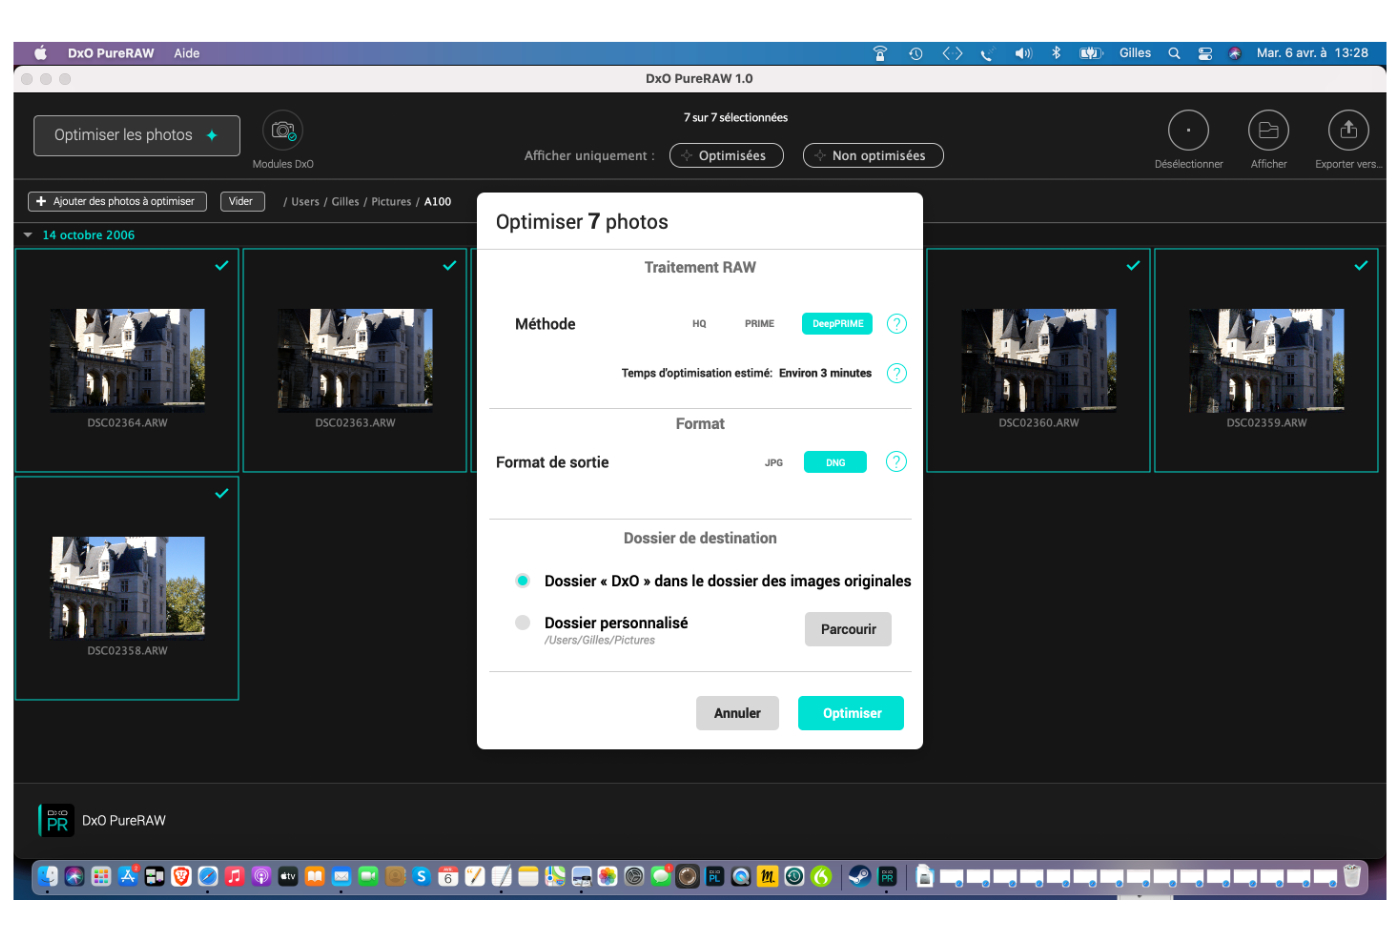Choose the PRIME processing method
Image resolution: width=1400 pixels, height=932 pixels.
click(x=759, y=324)
